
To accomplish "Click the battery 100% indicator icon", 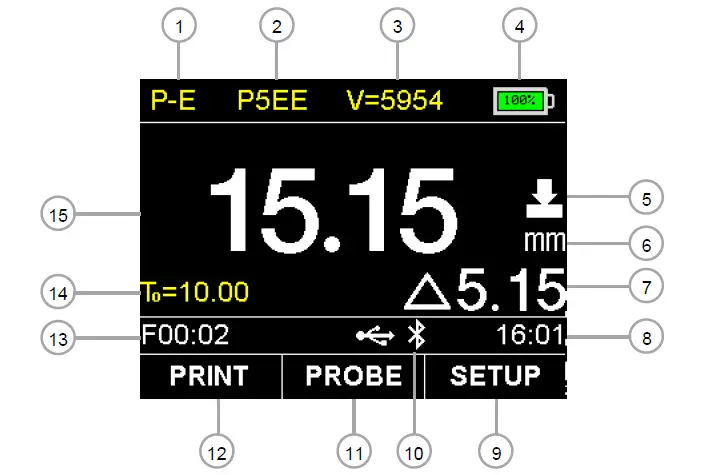I will (524, 100).
